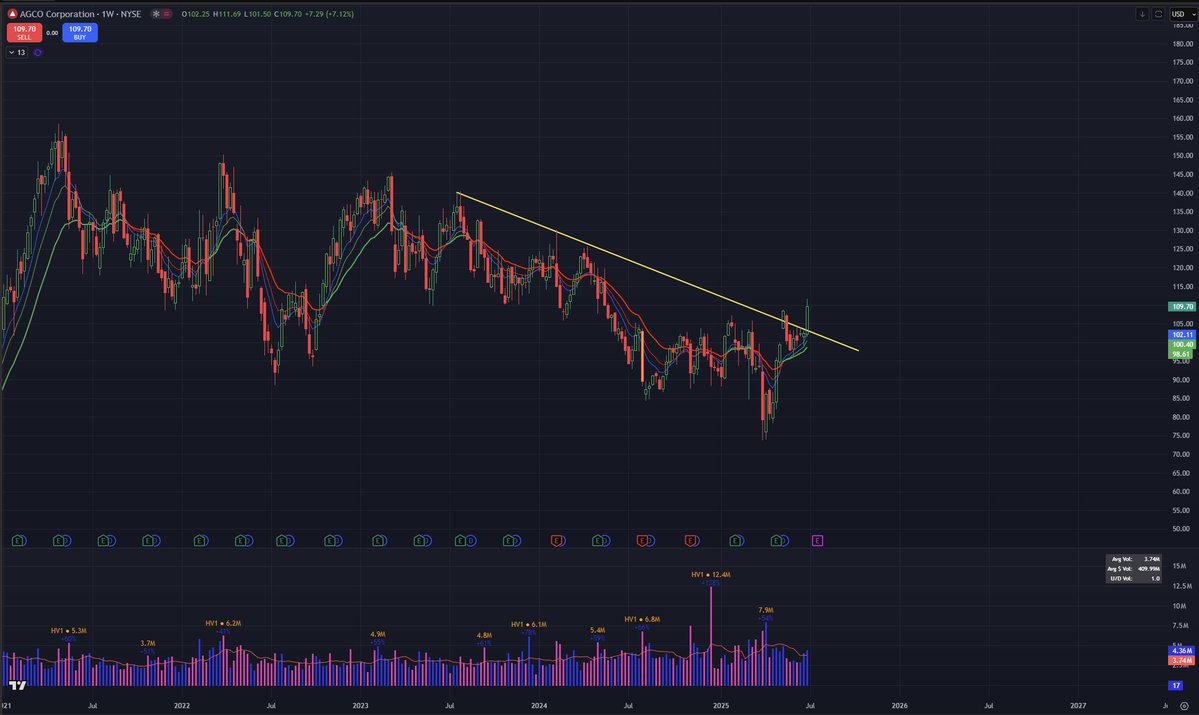Click the red 109.70 SELL button
Viewport: 1199px width, 715px height.
pos(24,33)
